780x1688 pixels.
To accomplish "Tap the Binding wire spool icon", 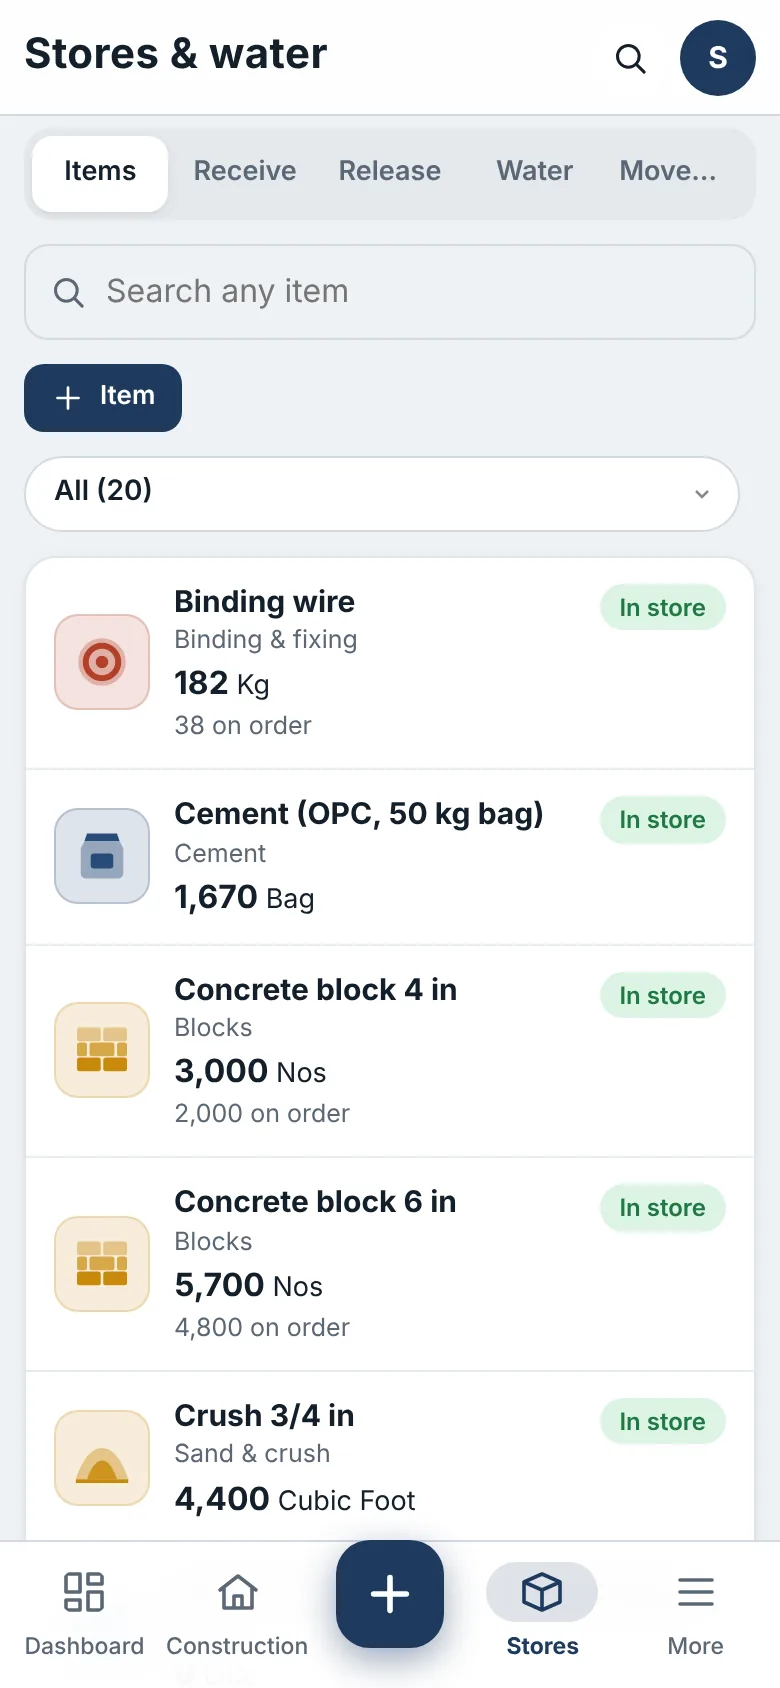I will coord(102,662).
